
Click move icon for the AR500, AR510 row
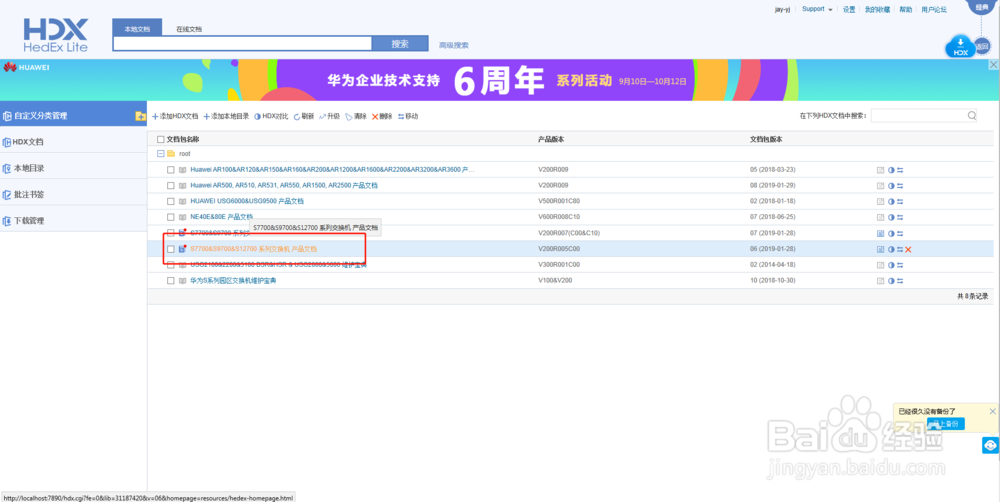tap(900, 186)
